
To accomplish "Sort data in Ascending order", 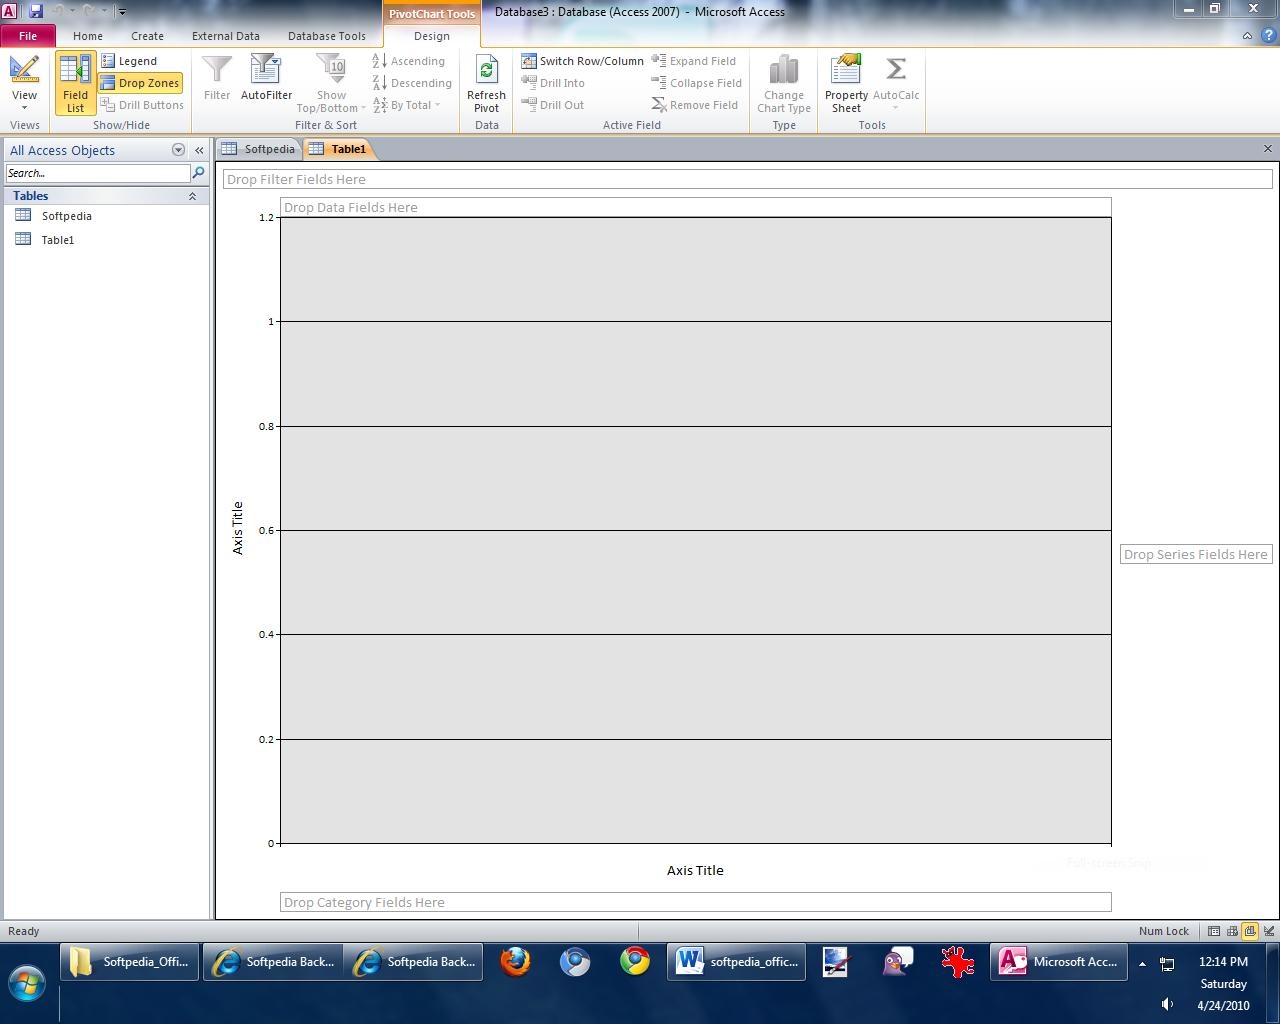I will coord(409,61).
